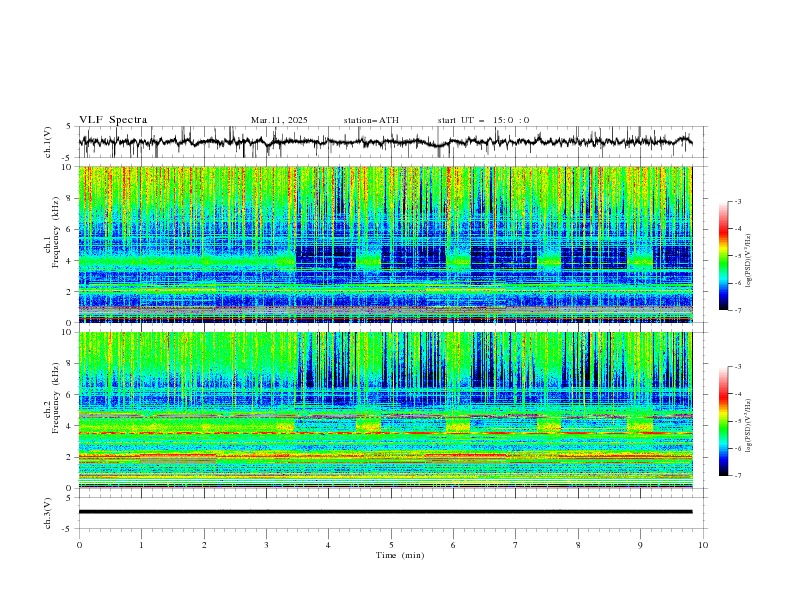Click the "6" tick on time axis
This screenshot has width=792, height=612.
(453, 545)
